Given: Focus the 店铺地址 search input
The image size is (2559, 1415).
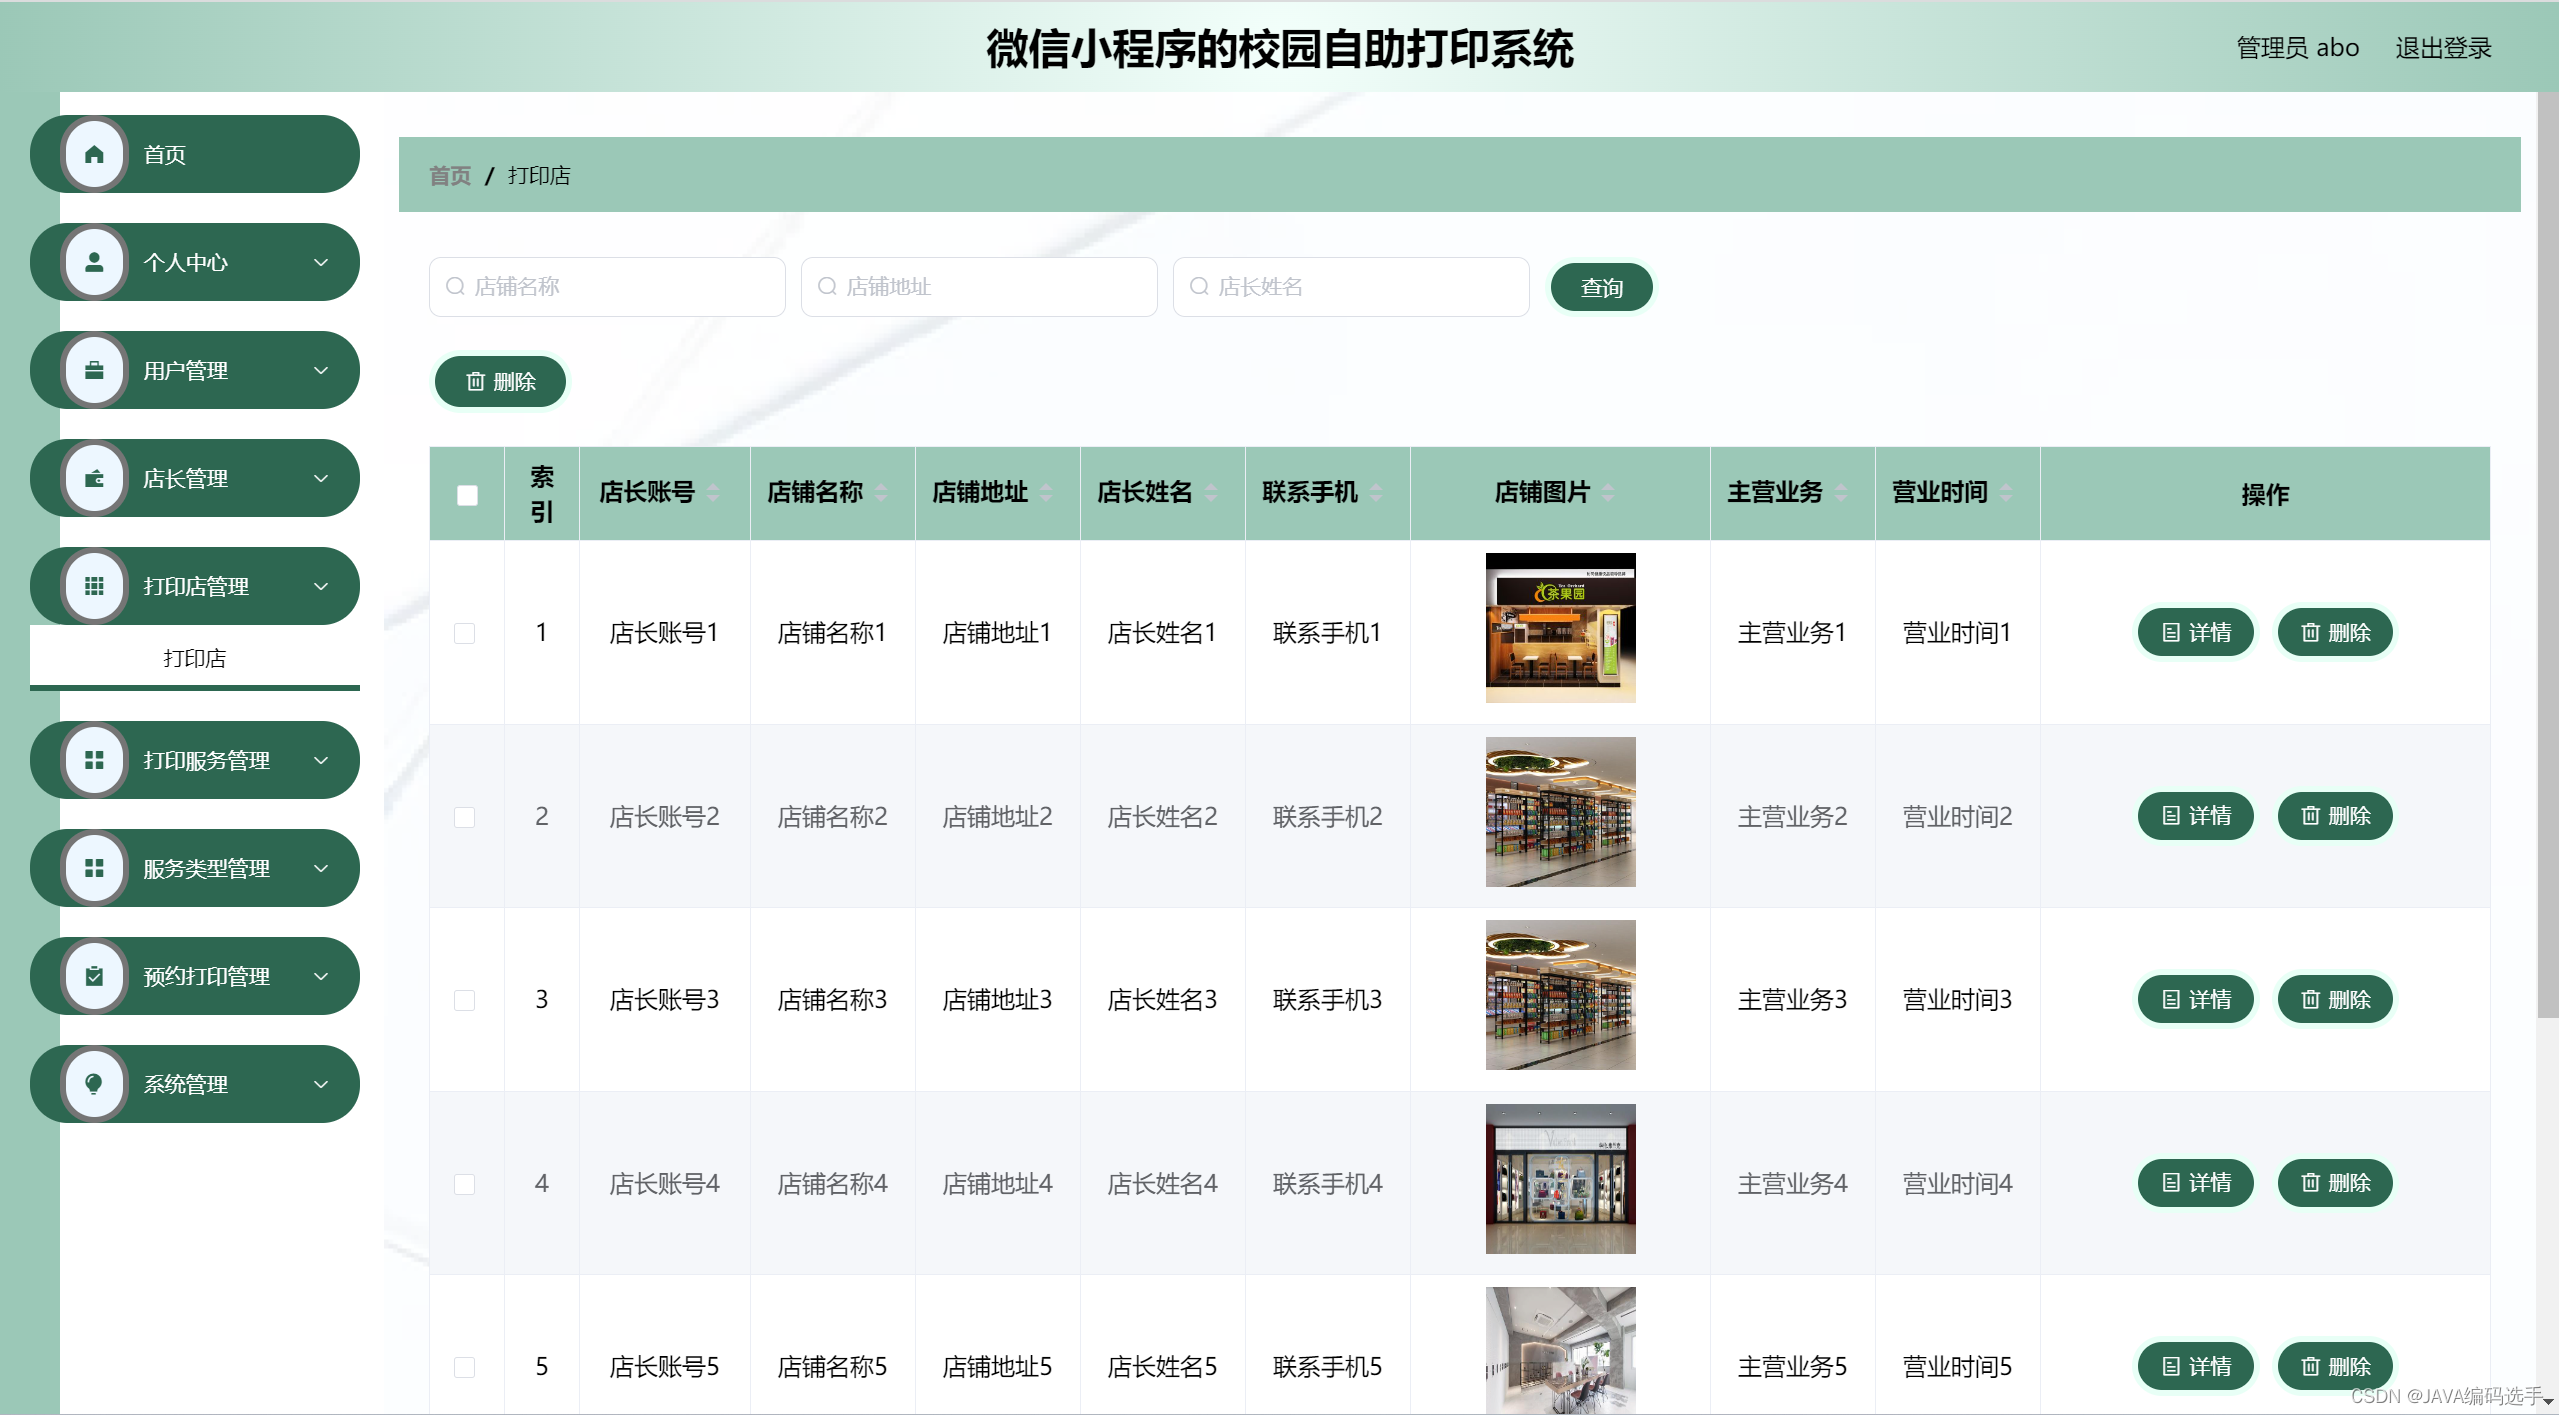Looking at the screenshot, I should (979, 287).
